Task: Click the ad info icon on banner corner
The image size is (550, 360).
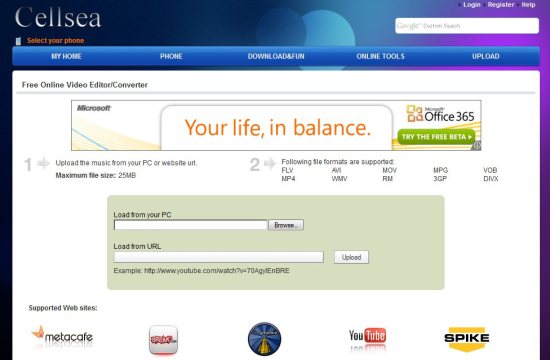Action: click(476, 146)
